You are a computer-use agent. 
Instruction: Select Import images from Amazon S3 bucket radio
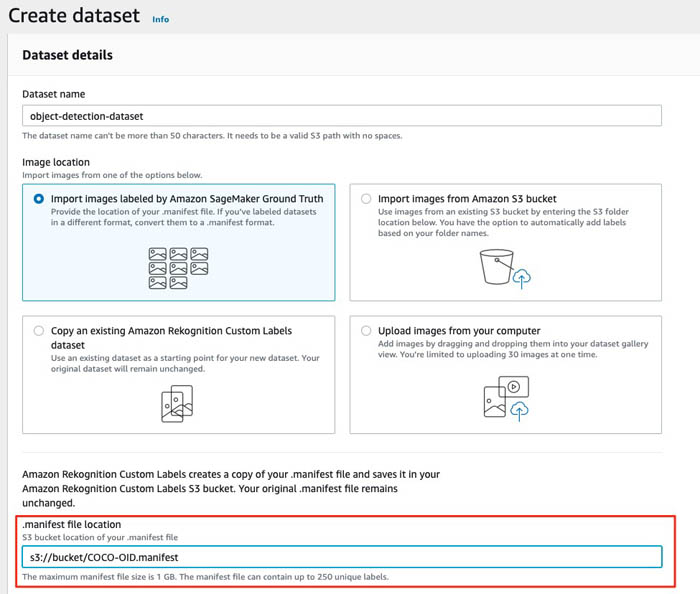[366, 199]
